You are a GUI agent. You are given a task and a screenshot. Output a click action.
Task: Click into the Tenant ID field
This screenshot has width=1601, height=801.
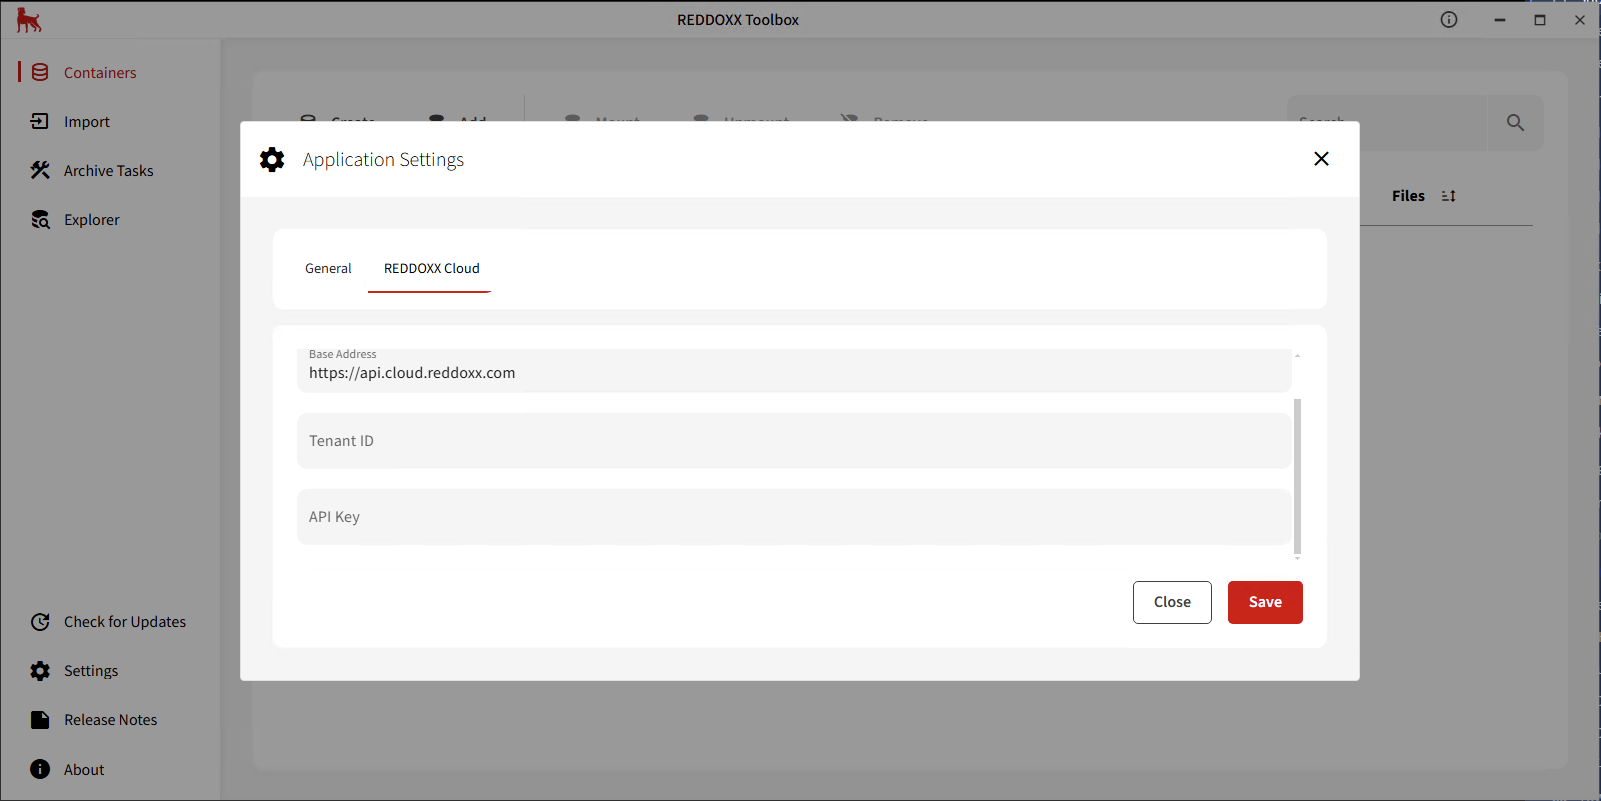[x=794, y=441]
